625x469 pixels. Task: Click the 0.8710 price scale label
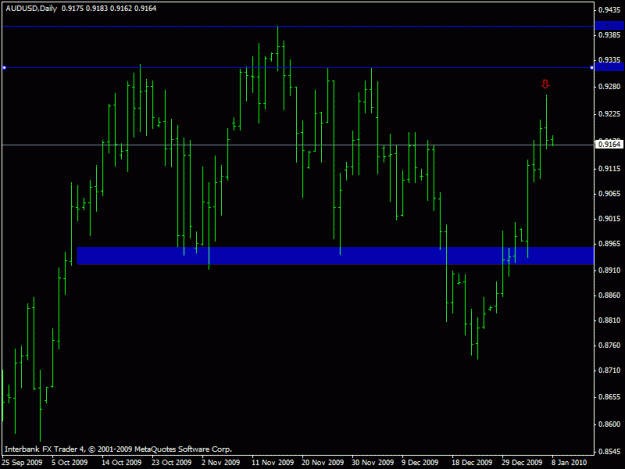tap(609, 370)
